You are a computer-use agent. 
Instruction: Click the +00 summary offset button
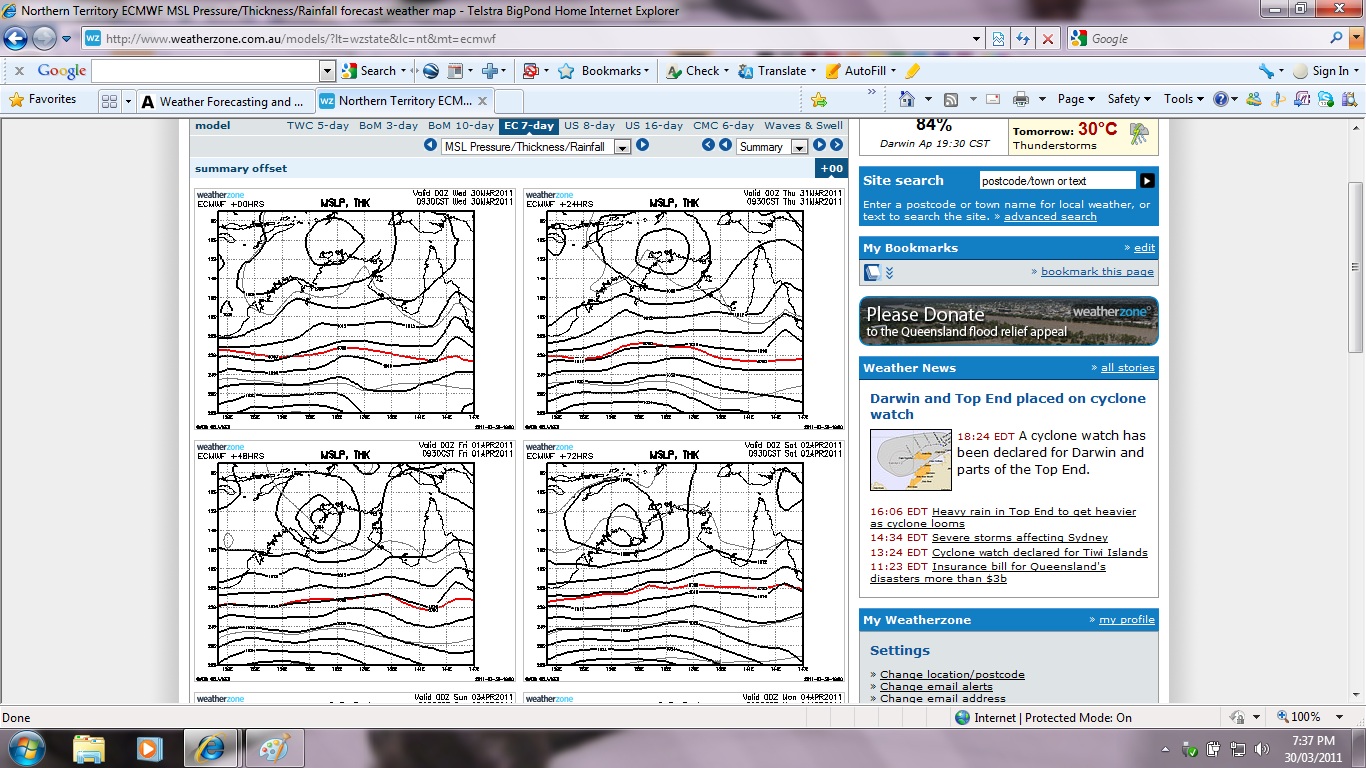click(x=831, y=169)
